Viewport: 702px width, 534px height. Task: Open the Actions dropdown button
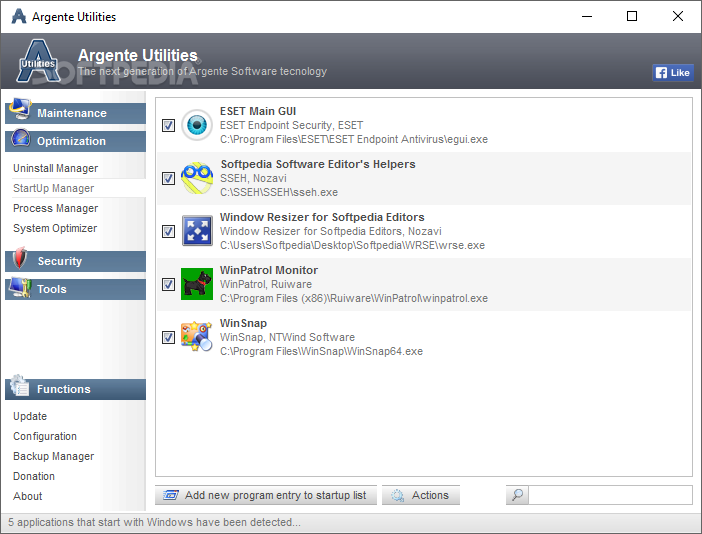[420, 495]
